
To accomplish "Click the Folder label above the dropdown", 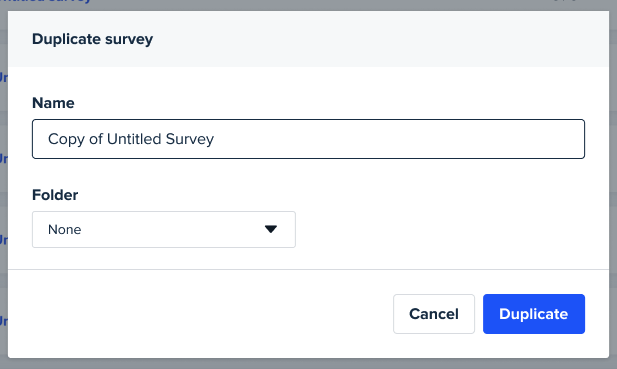I will tap(55, 195).
